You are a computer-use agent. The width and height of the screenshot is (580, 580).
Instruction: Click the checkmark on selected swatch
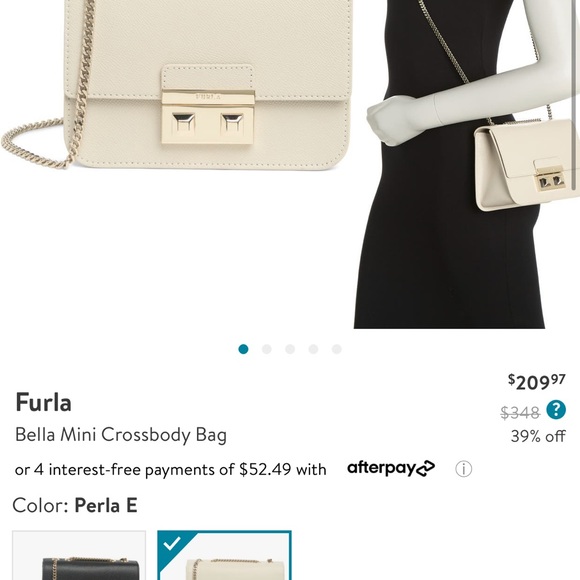pyautogui.click(x=172, y=543)
